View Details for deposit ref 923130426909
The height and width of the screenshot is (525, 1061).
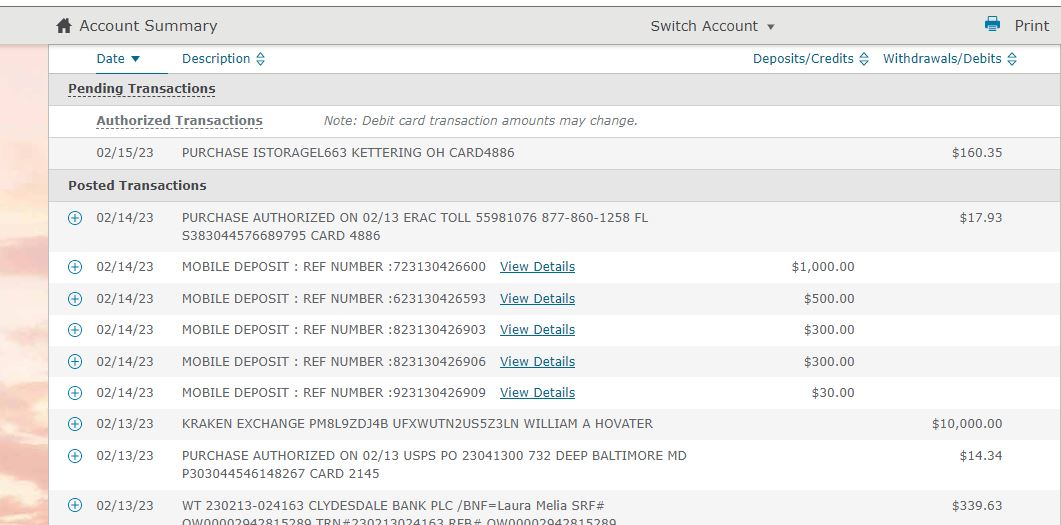(x=537, y=392)
